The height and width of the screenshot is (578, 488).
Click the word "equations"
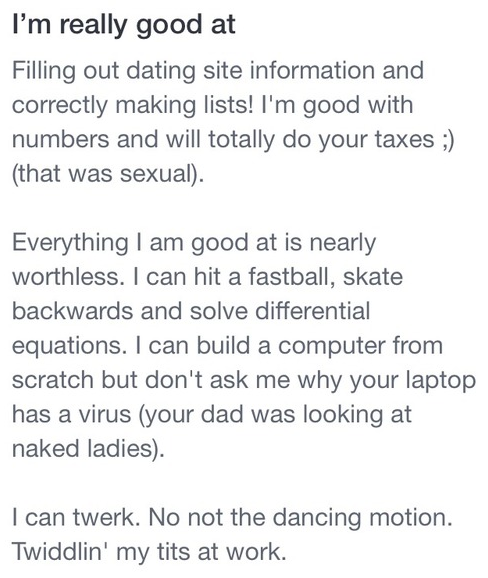[67, 347]
